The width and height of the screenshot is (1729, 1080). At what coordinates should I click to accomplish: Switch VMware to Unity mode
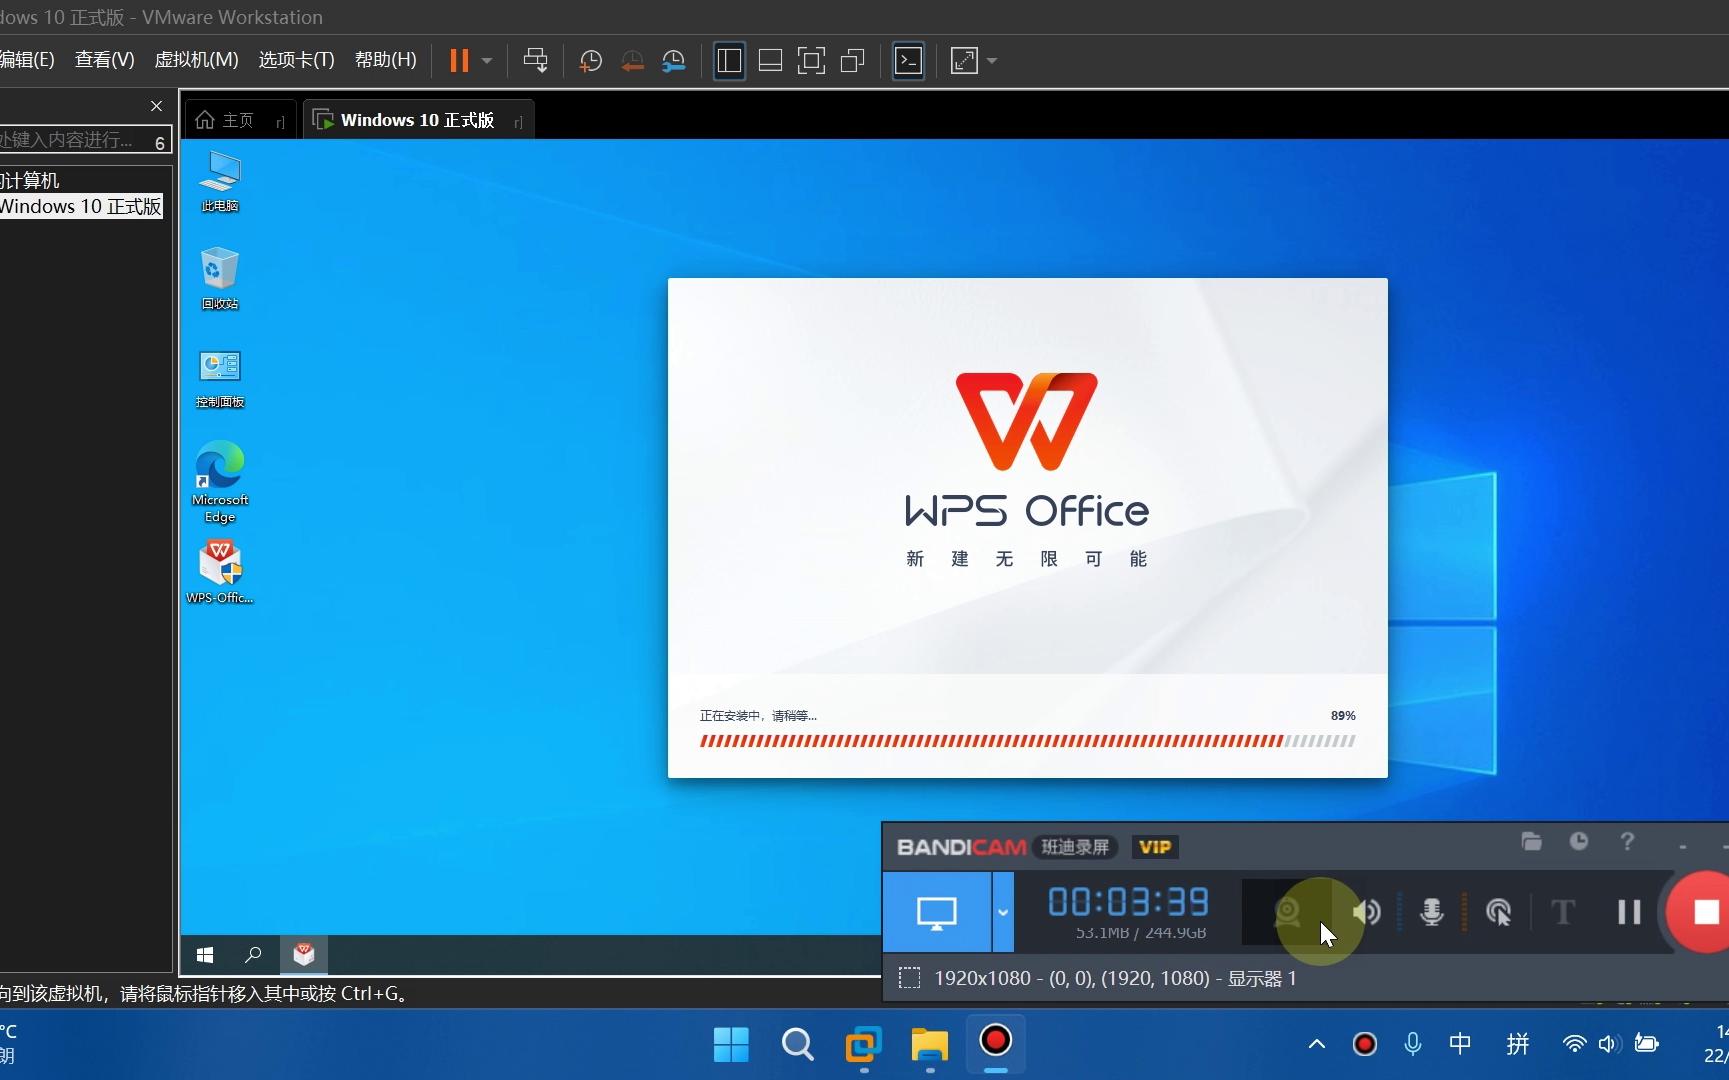(852, 61)
